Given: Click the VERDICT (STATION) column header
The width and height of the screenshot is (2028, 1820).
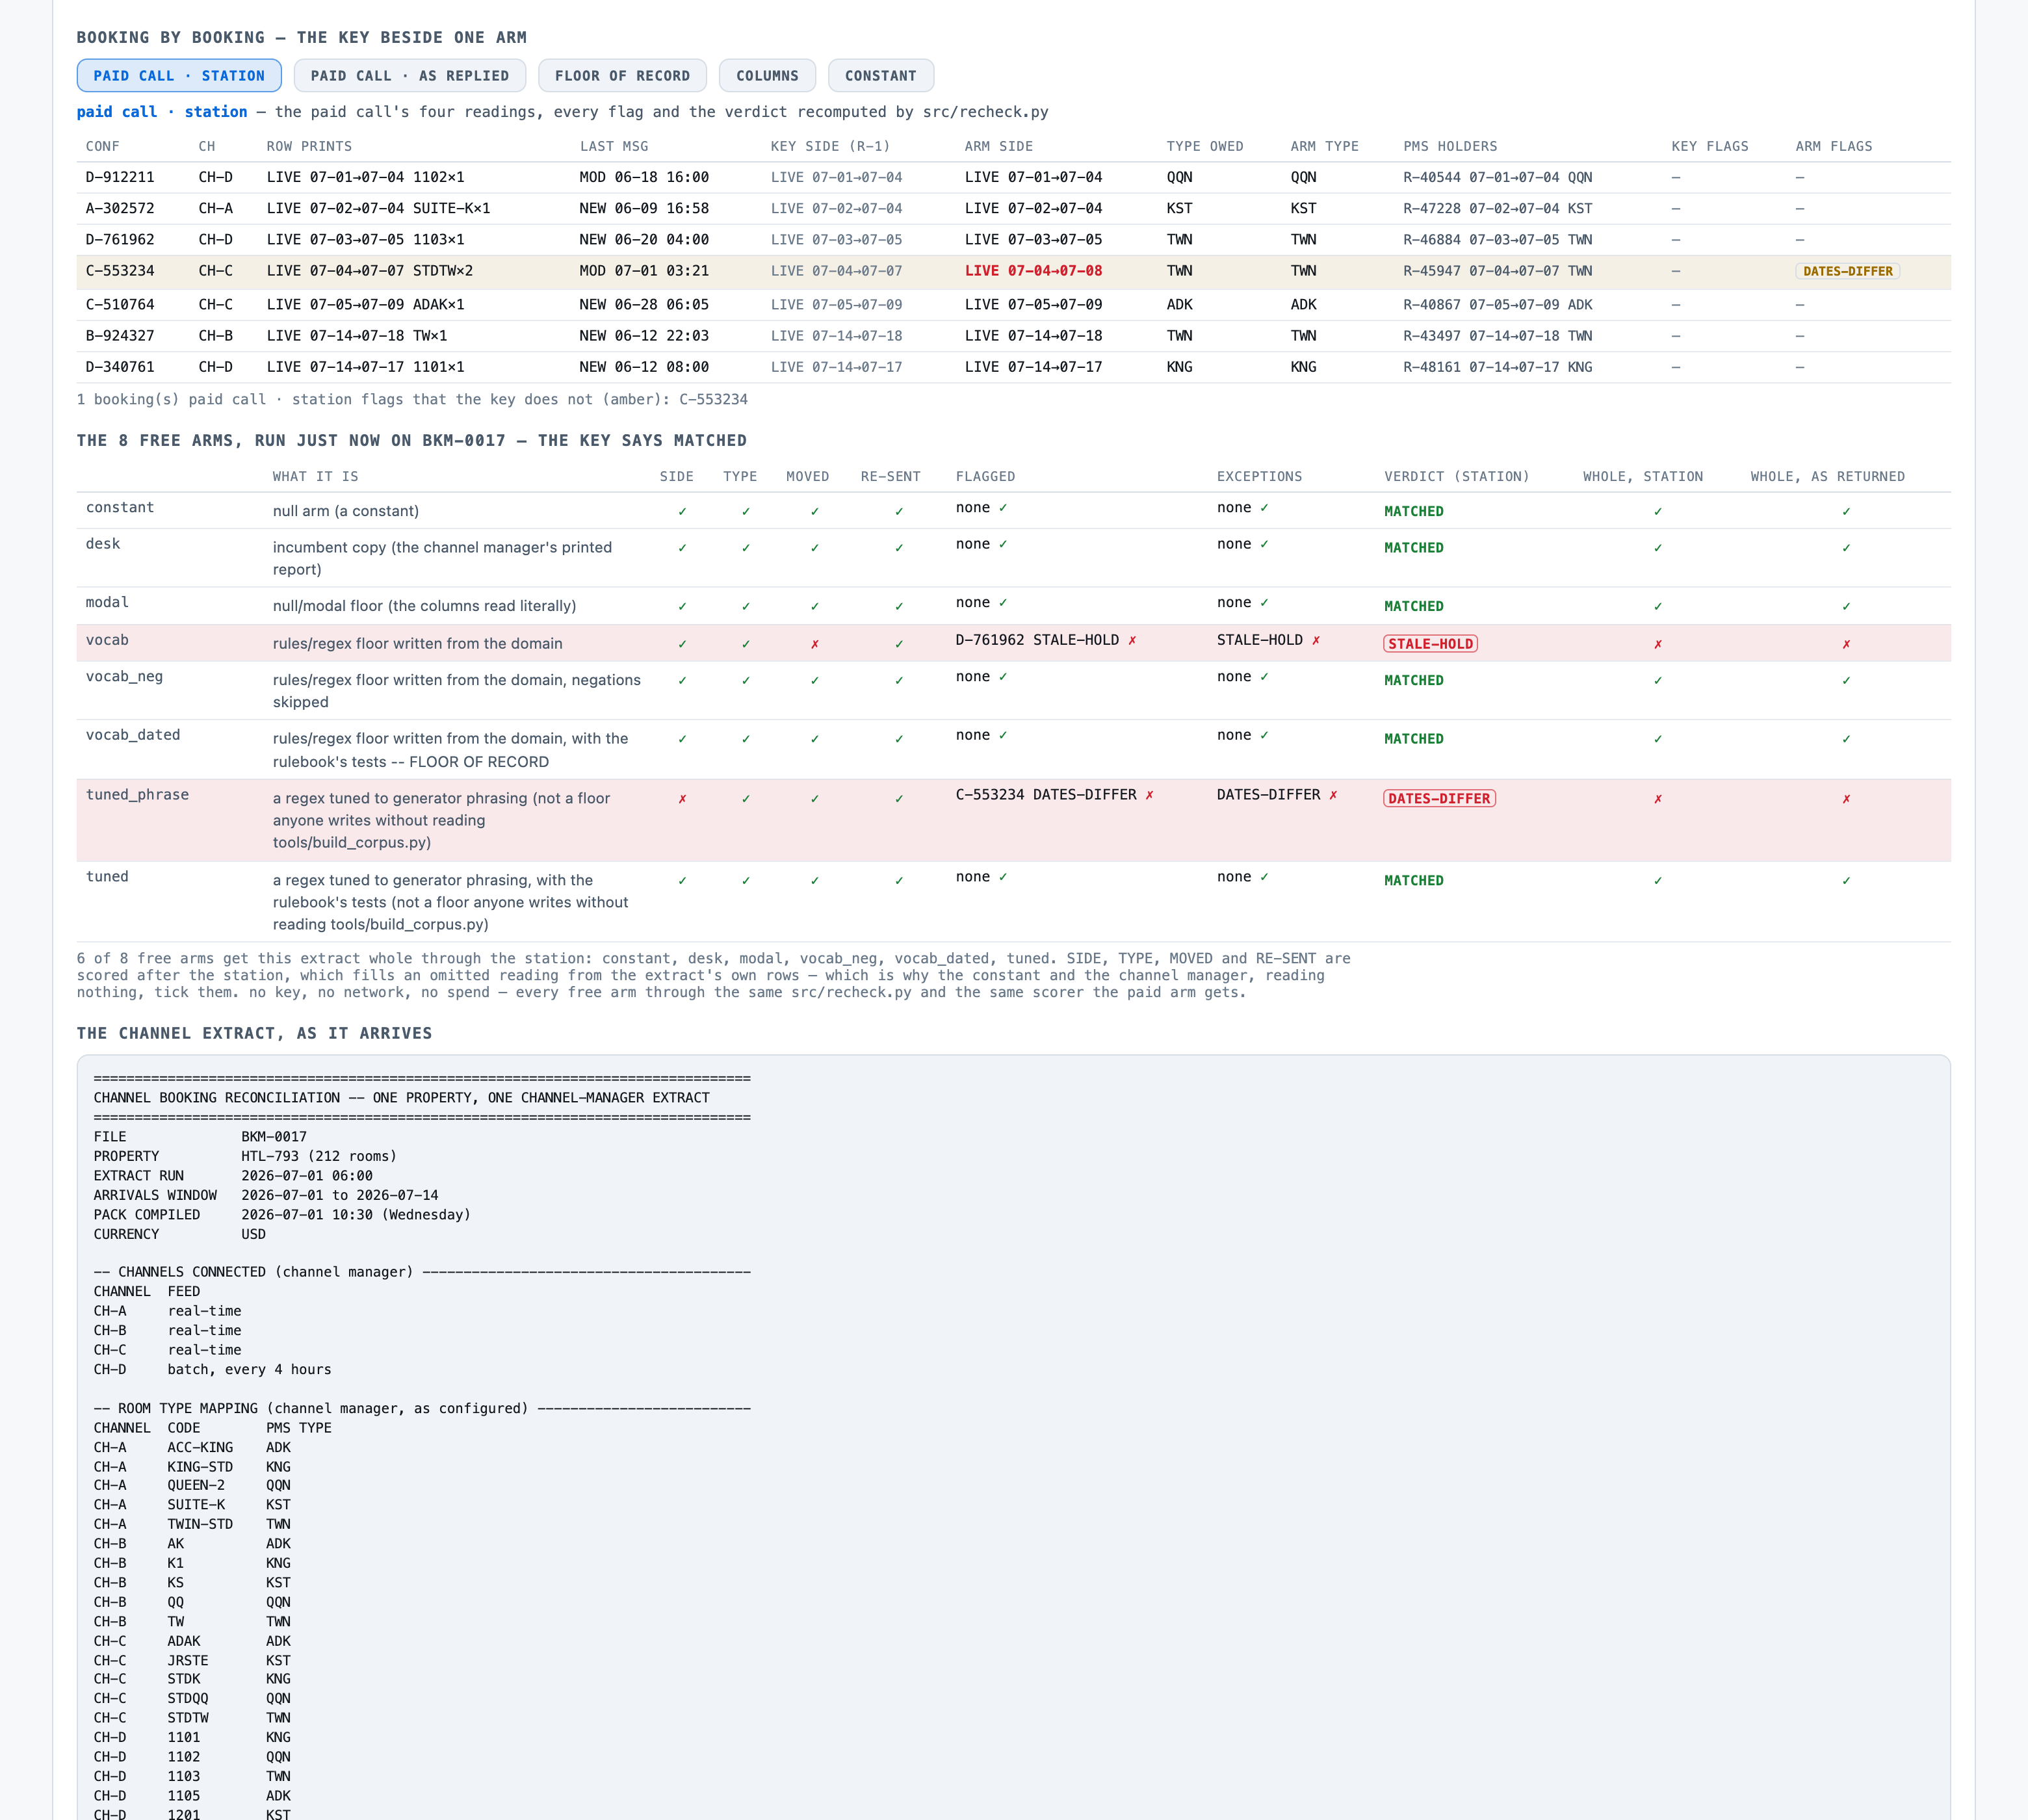Looking at the screenshot, I should click(x=1456, y=477).
